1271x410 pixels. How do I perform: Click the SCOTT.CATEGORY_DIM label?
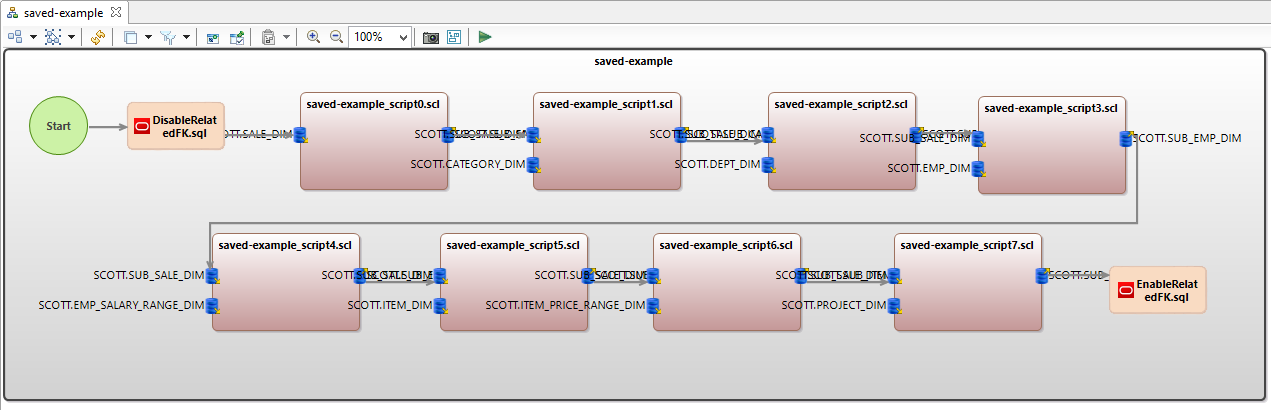click(x=468, y=164)
